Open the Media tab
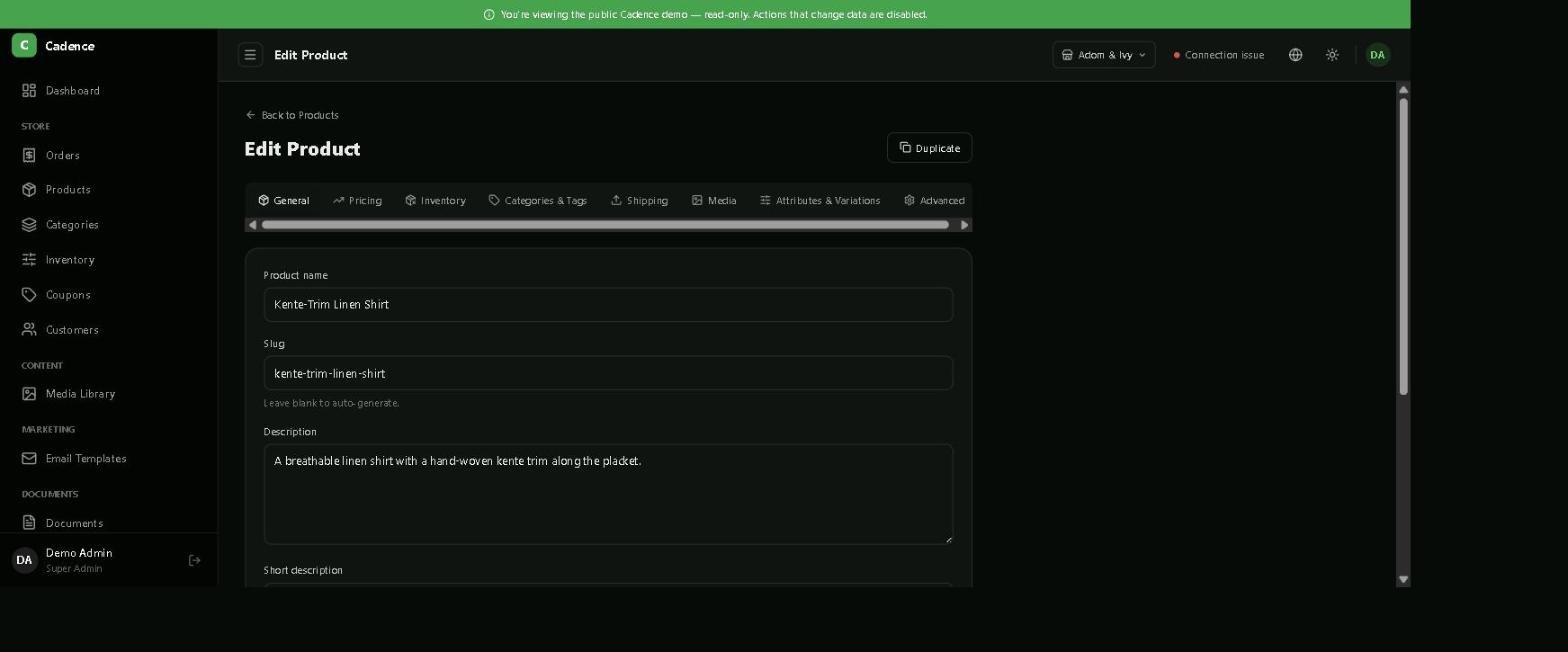This screenshot has width=1568, height=652. (714, 201)
